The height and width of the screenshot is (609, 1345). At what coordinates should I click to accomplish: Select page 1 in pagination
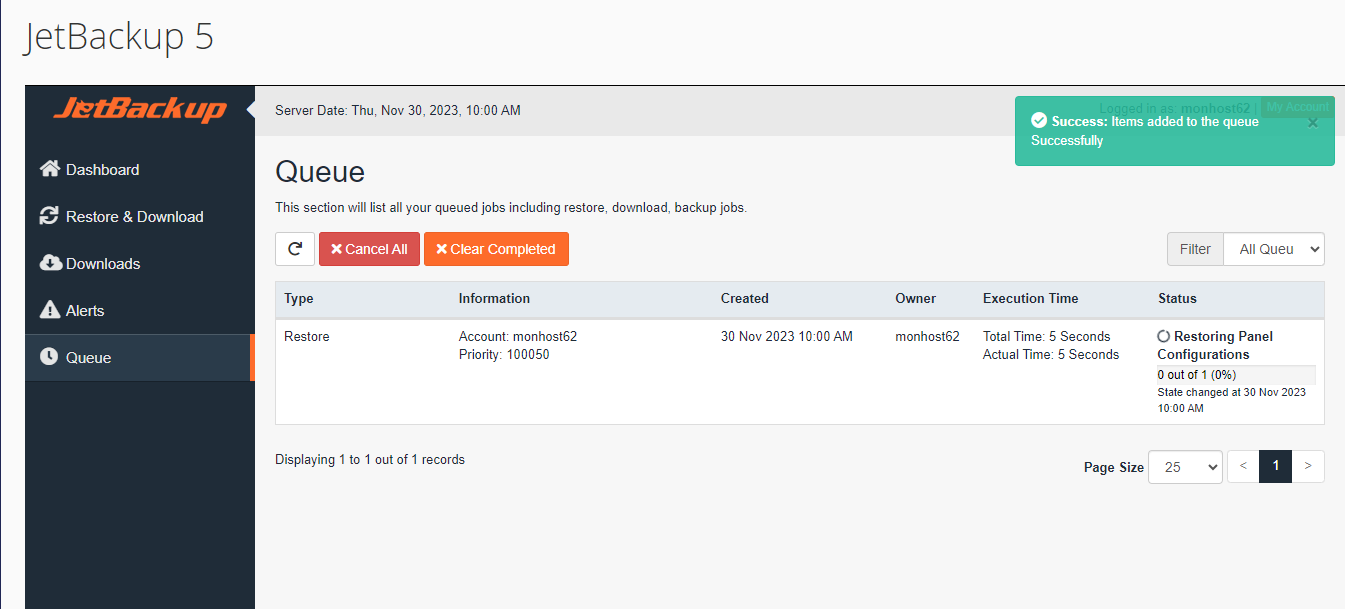[1276, 467]
